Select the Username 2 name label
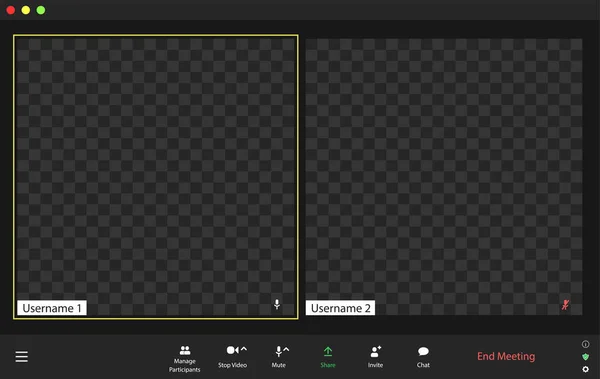Screen dimensions: 600x379 coord(340,308)
